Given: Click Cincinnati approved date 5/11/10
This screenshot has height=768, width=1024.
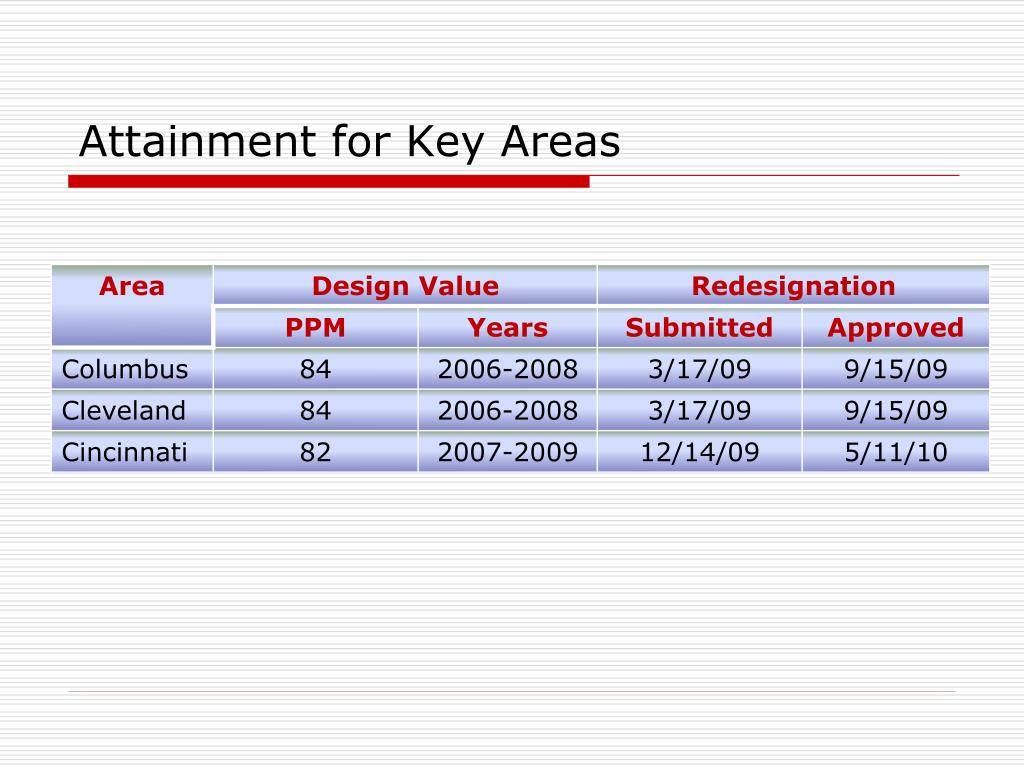Looking at the screenshot, I should [x=895, y=451].
